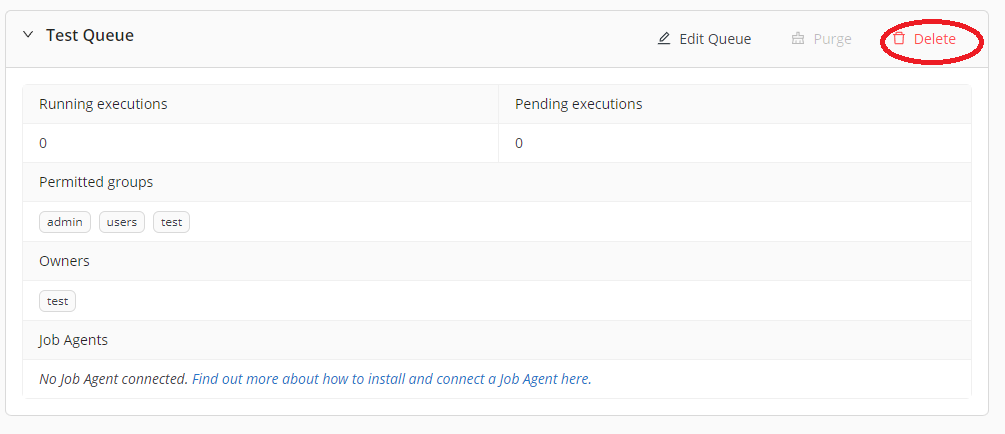Select the Pending executions count value
Screen dimensions: 1005x434
(519, 143)
